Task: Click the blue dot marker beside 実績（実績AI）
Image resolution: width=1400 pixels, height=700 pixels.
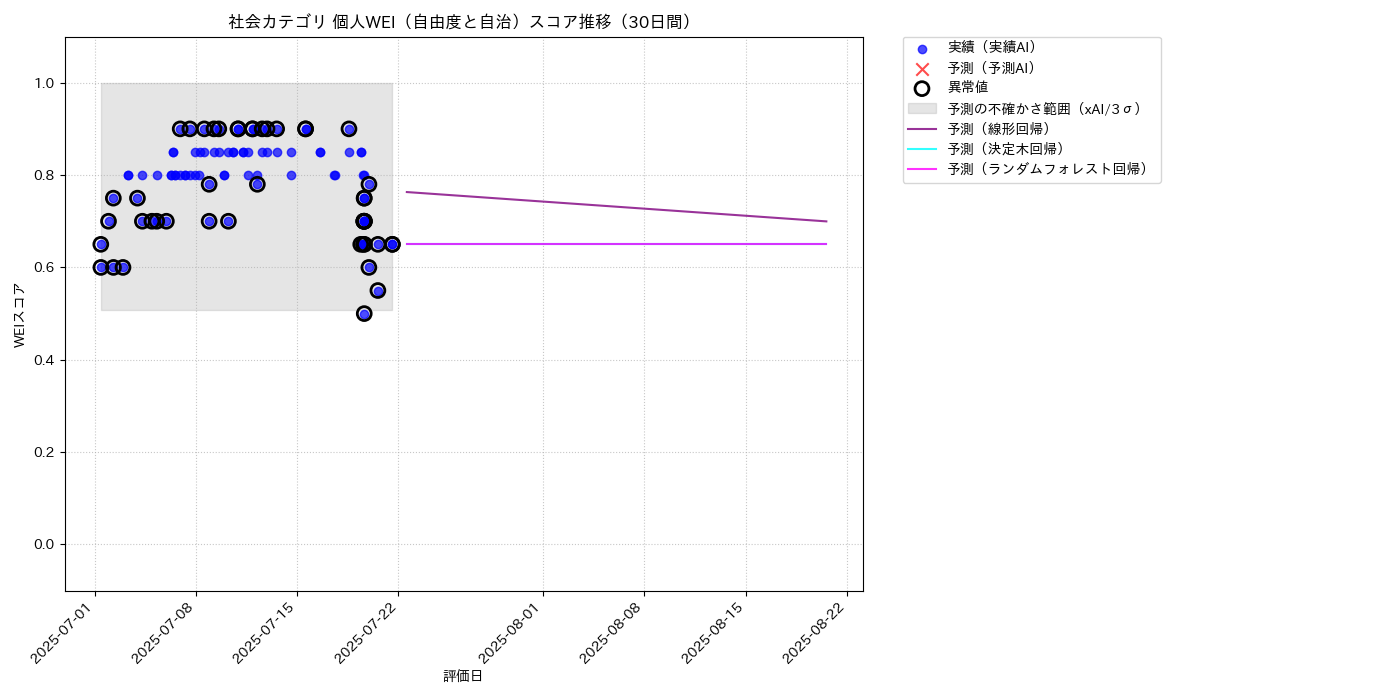Action: coord(922,49)
